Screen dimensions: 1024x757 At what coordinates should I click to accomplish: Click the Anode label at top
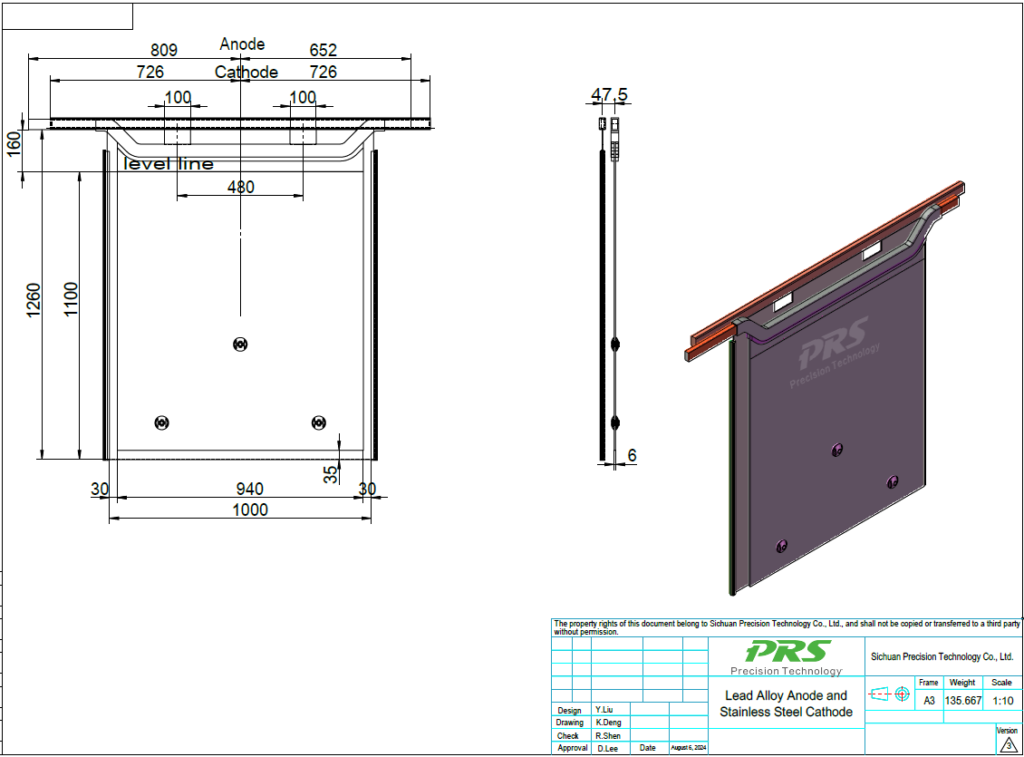[x=242, y=44]
